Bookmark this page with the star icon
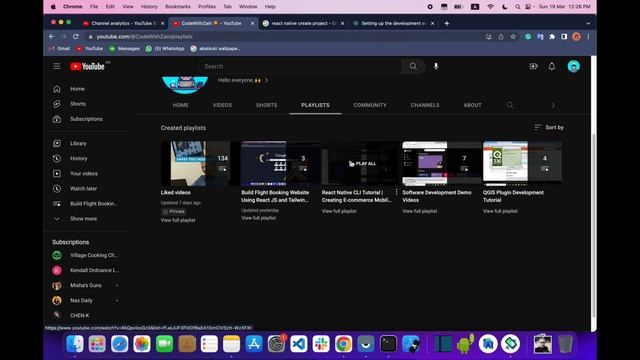 pyautogui.click(x=513, y=37)
